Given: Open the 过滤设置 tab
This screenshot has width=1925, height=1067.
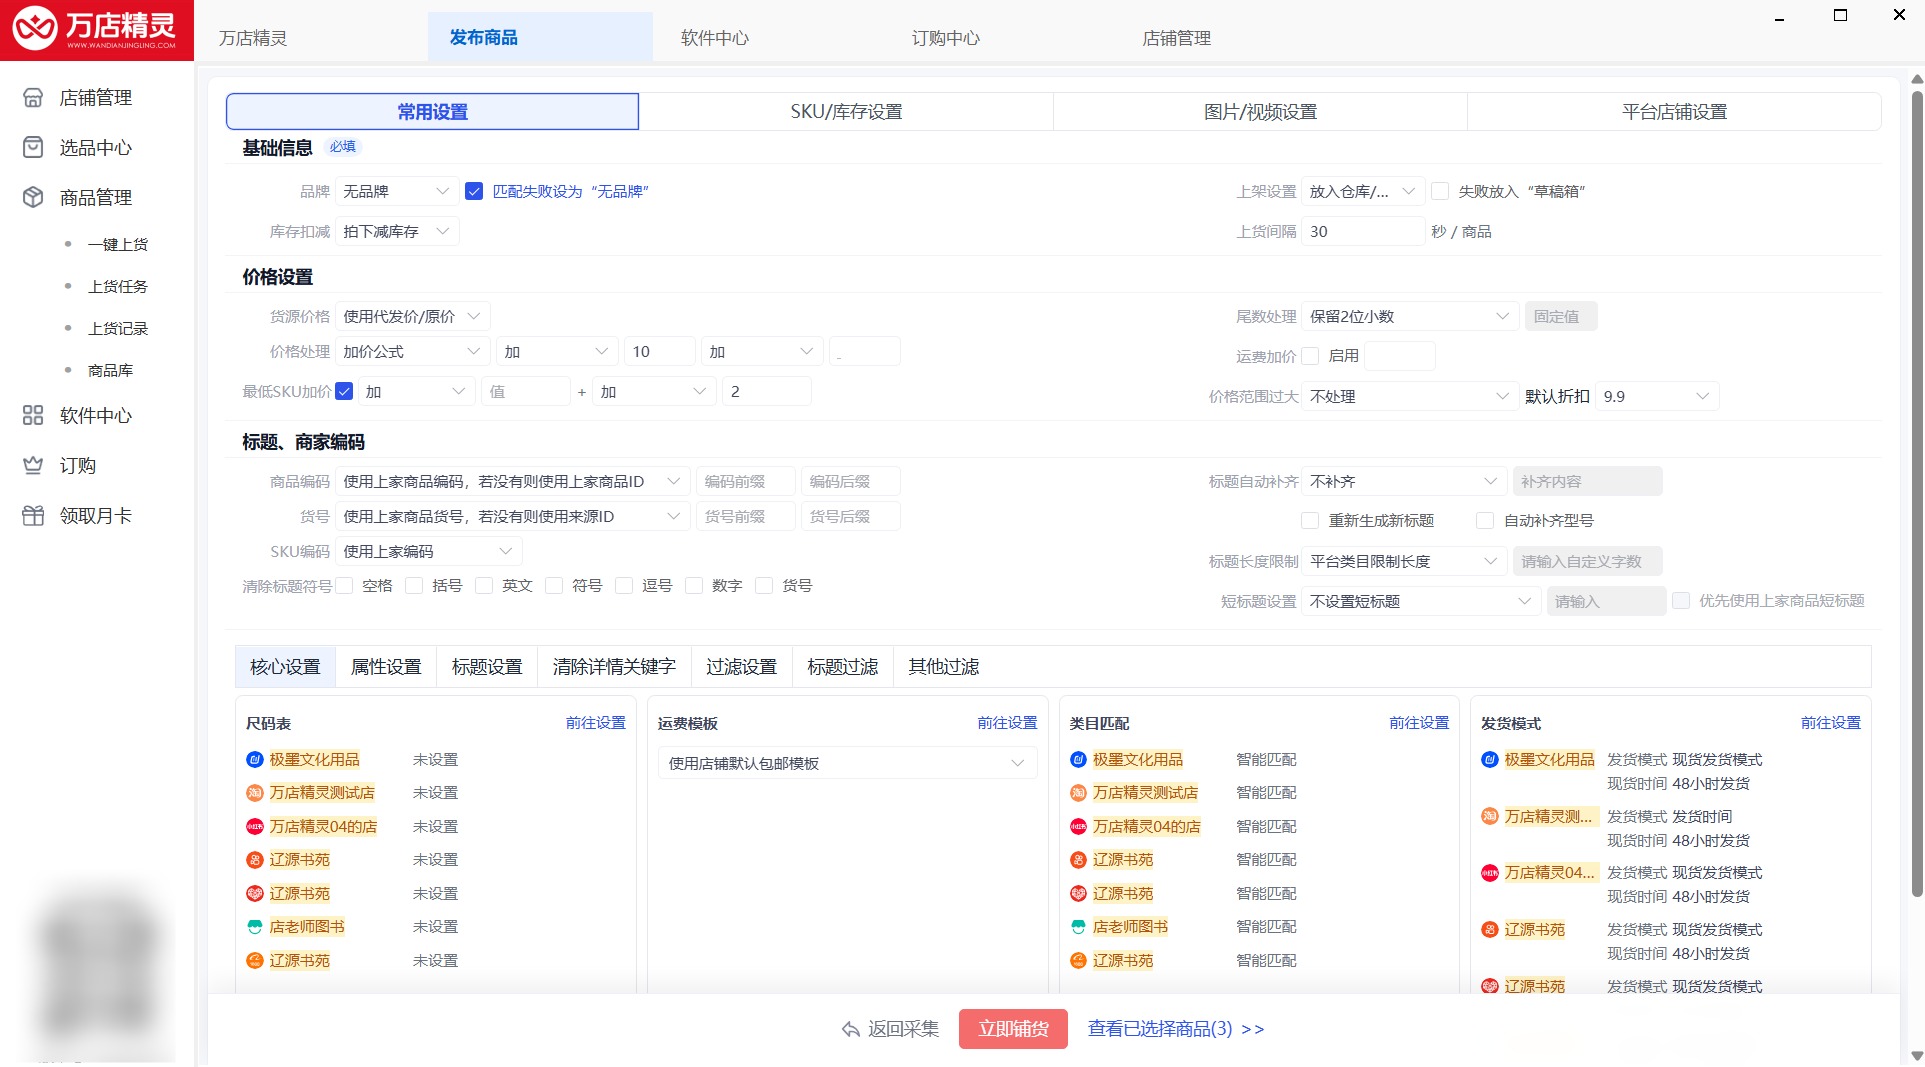Looking at the screenshot, I should pyautogui.click(x=741, y=667).
